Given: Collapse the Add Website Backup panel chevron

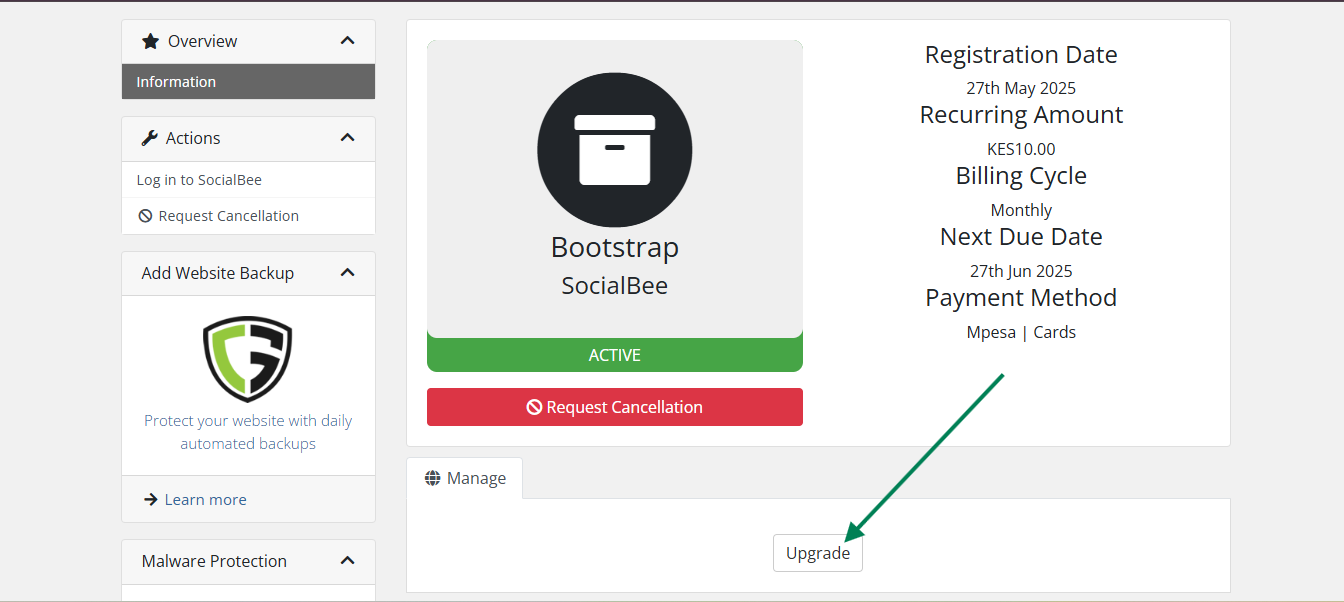Looking at the screenshot, I should pos(347,273).
